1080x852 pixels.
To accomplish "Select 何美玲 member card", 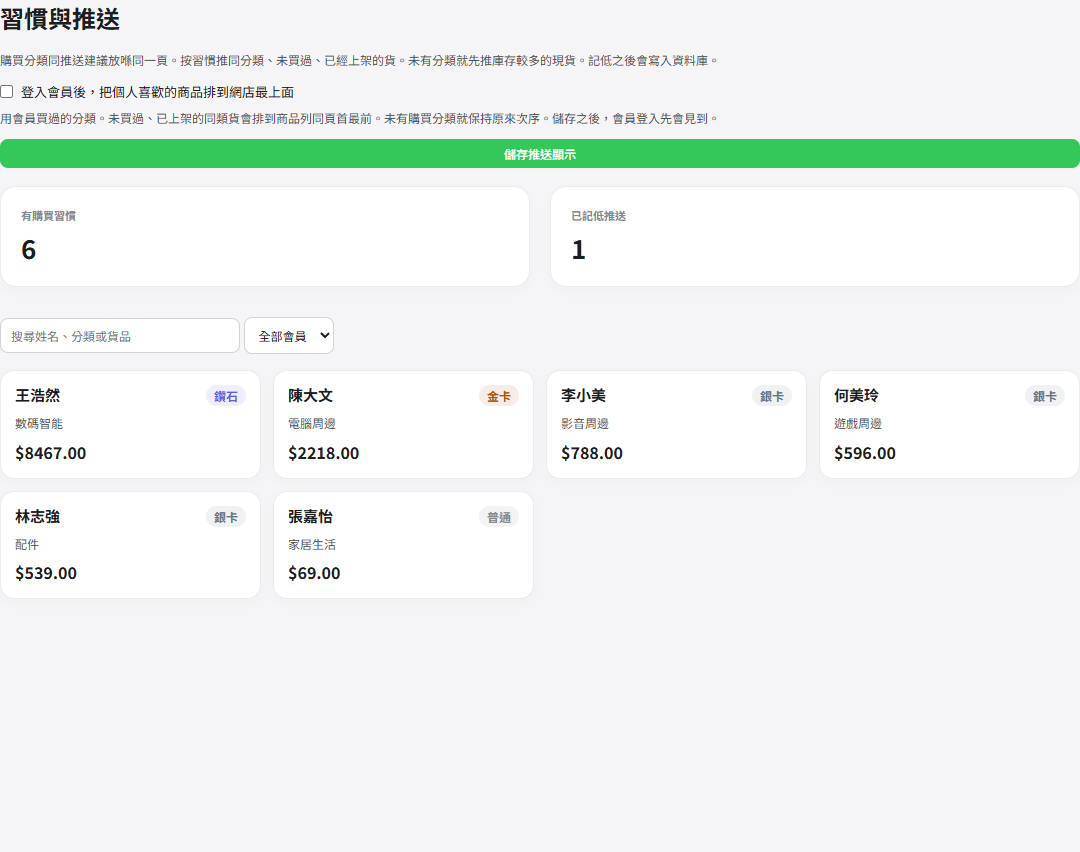I will click(949, 424).
